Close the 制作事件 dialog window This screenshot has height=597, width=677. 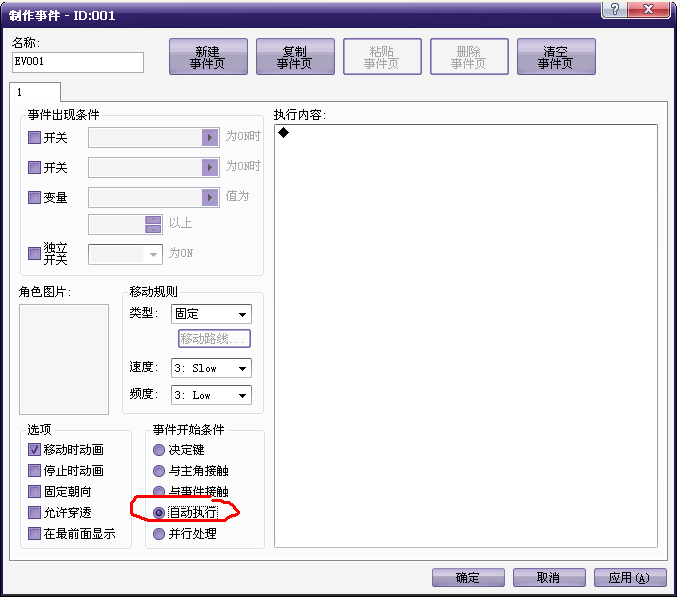click(649, 9)
